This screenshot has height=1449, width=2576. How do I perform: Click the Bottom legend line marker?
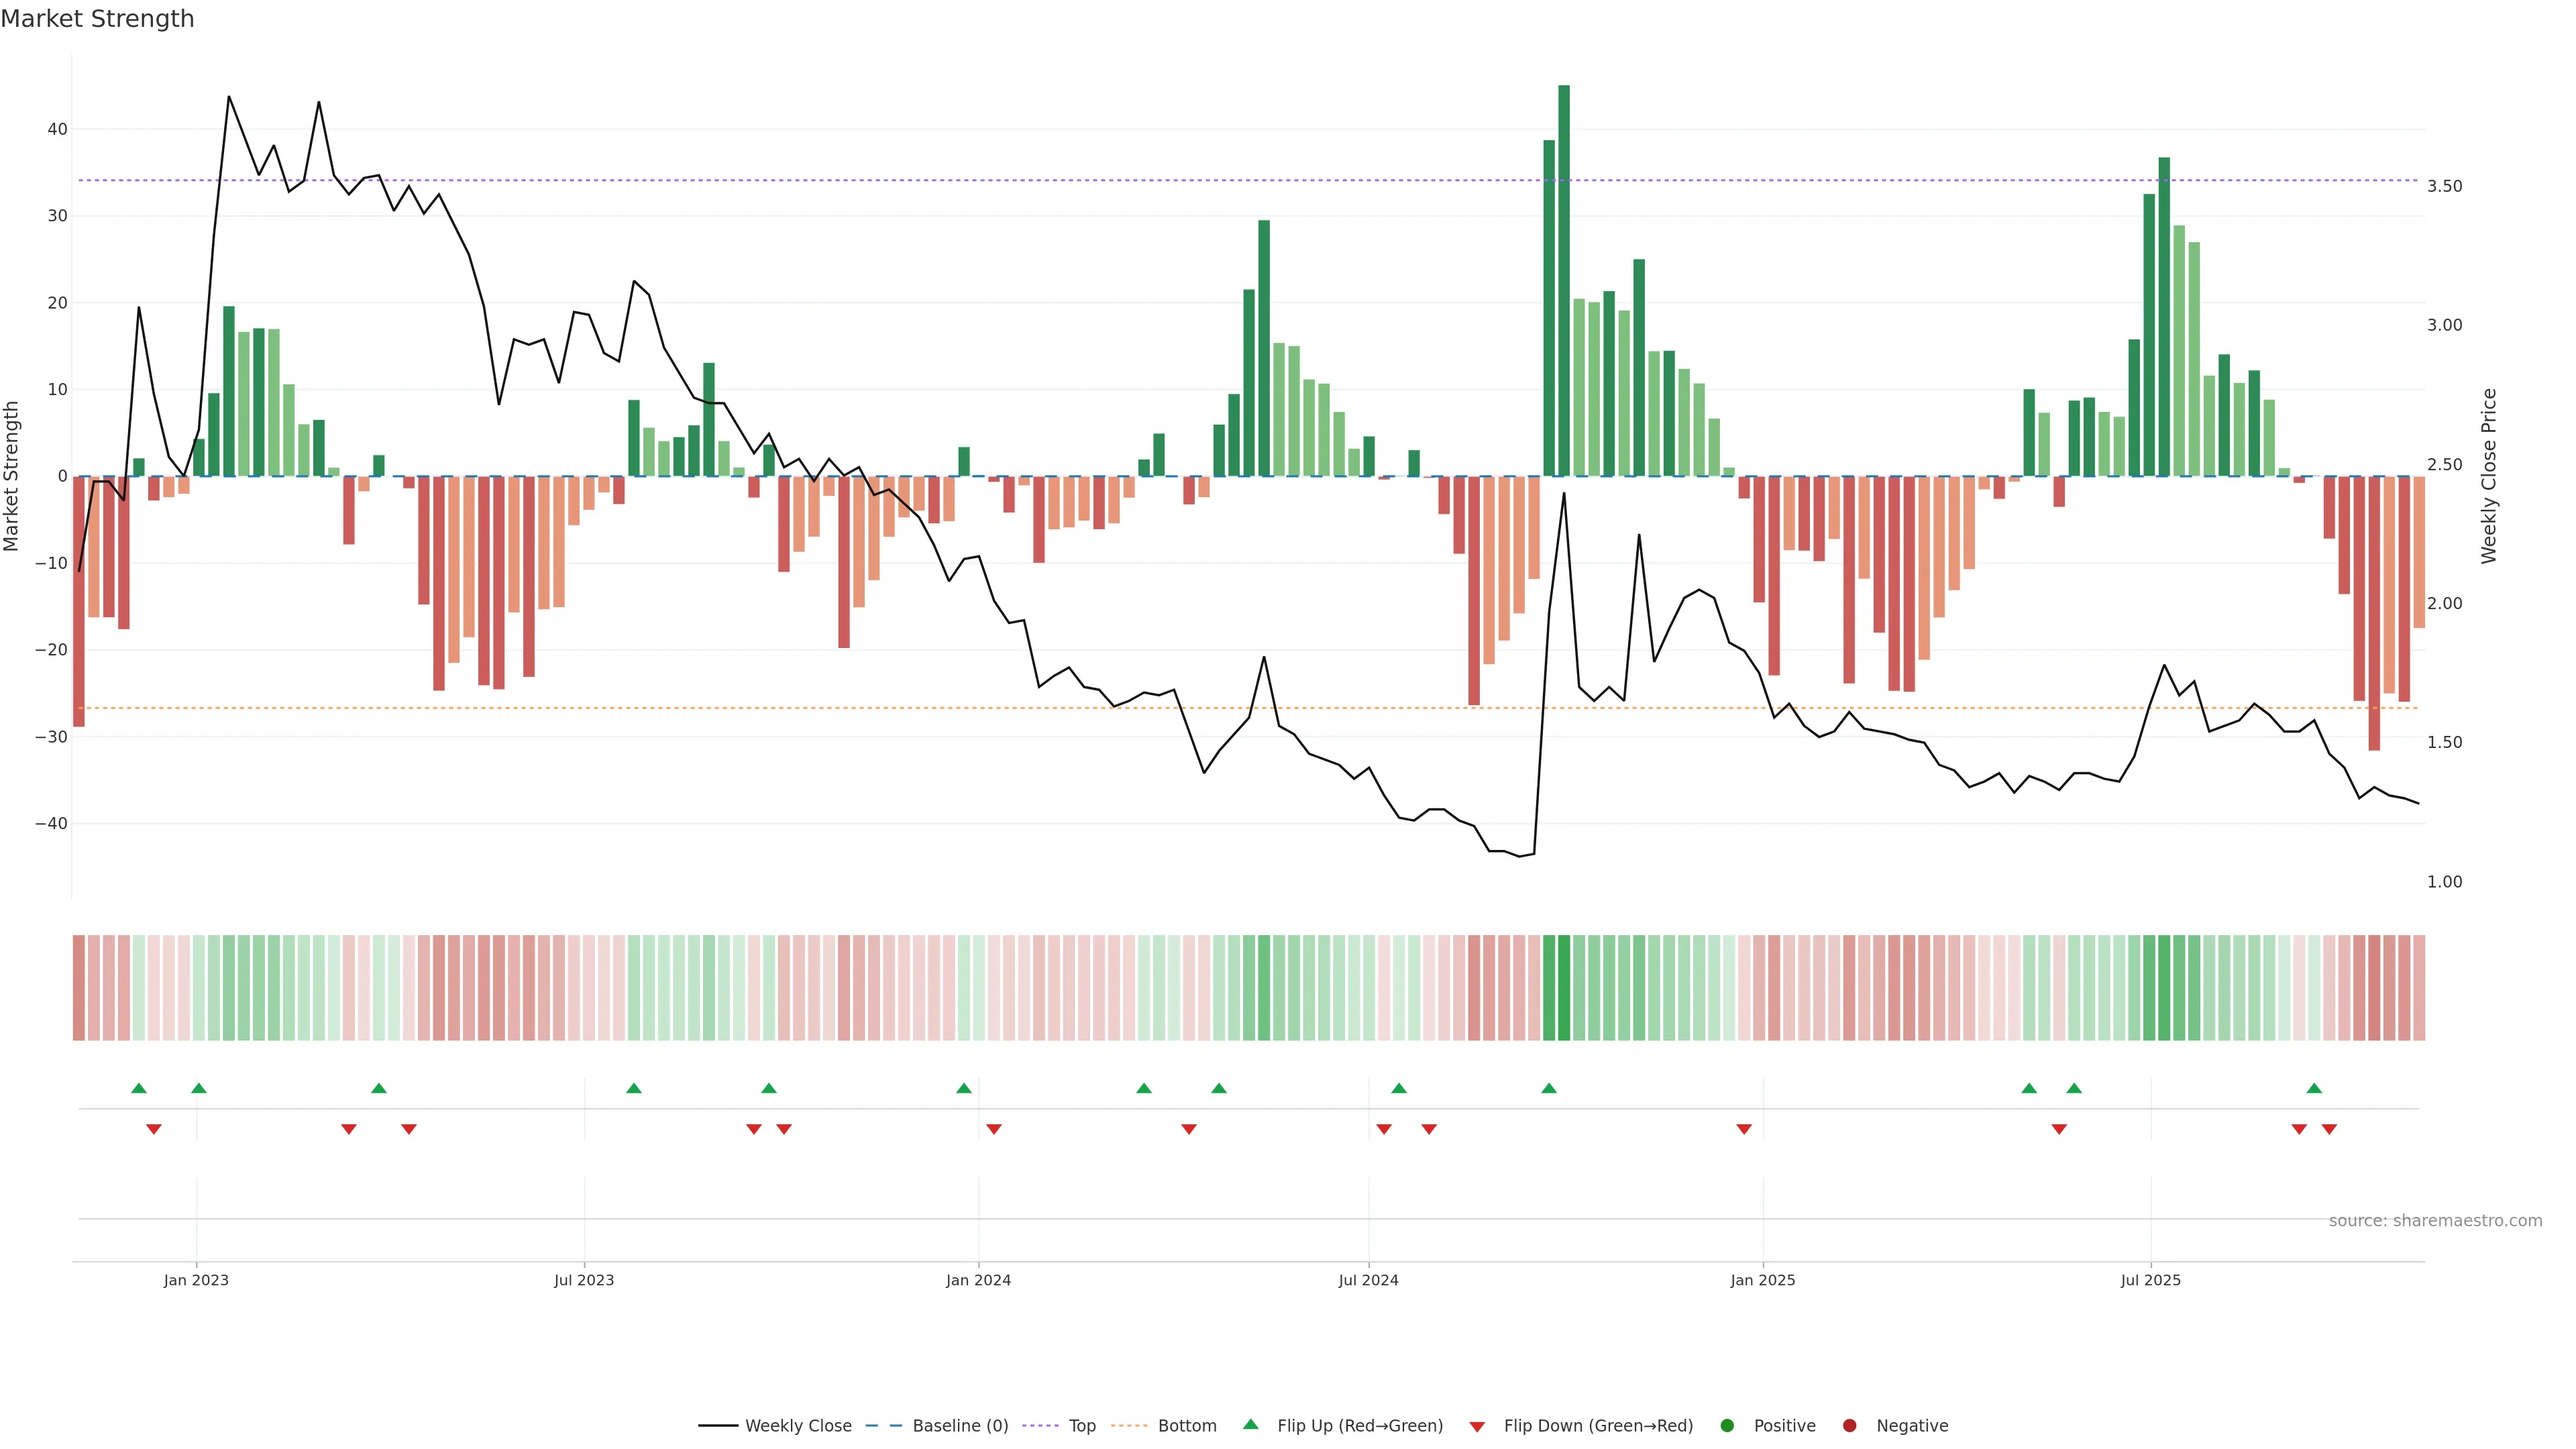point(1129,1425)
